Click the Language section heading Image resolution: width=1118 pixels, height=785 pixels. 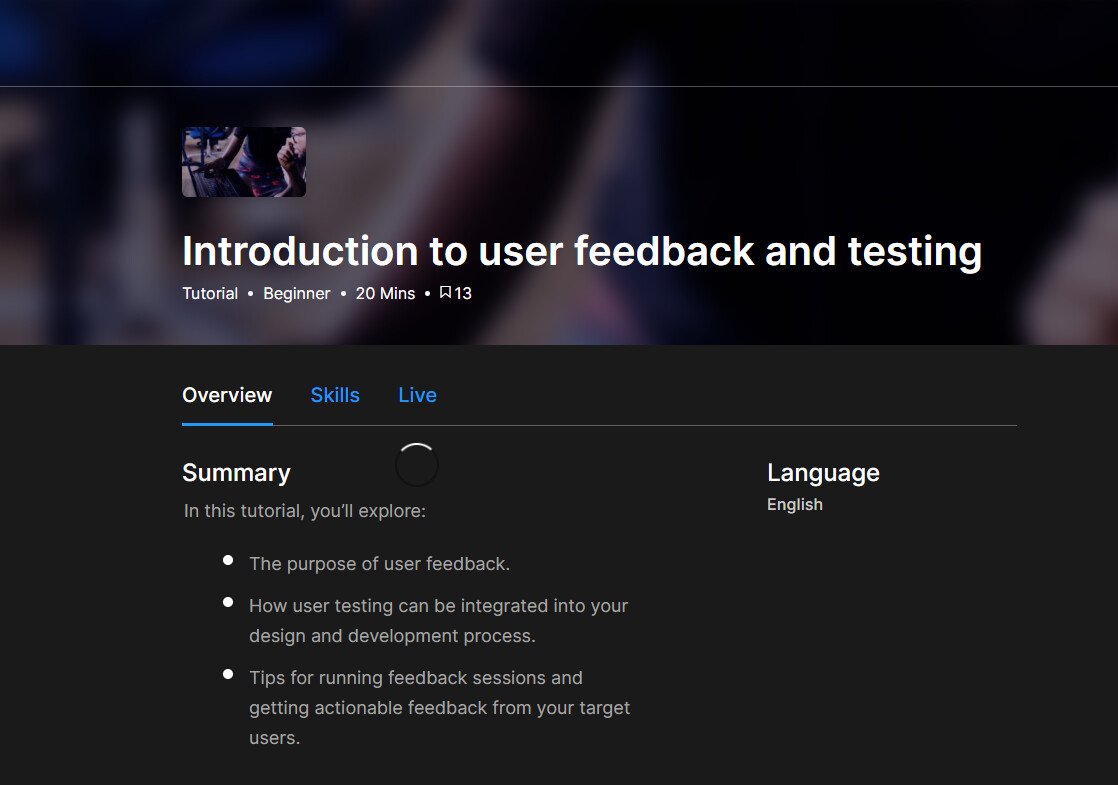[x=823, y=473]
